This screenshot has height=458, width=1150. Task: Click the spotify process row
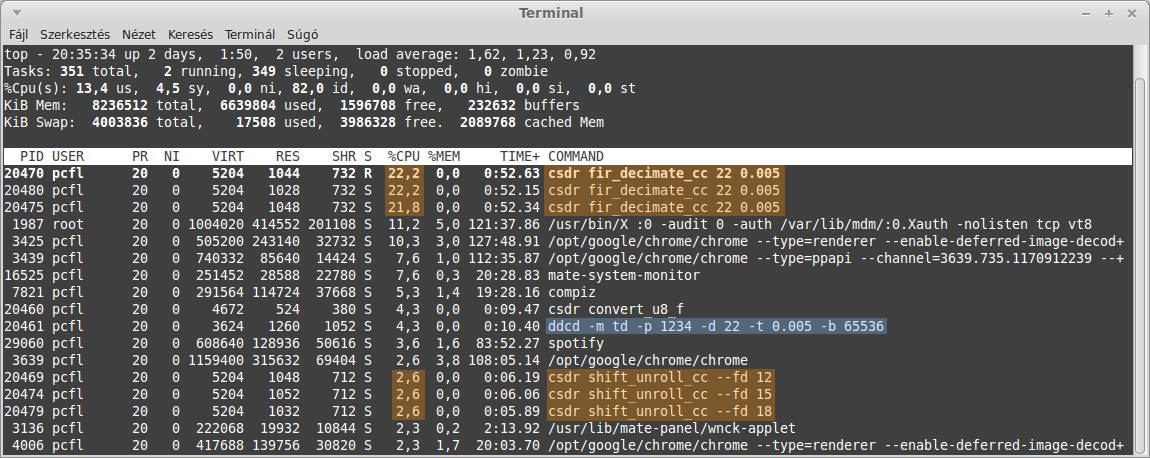point(565,343)
